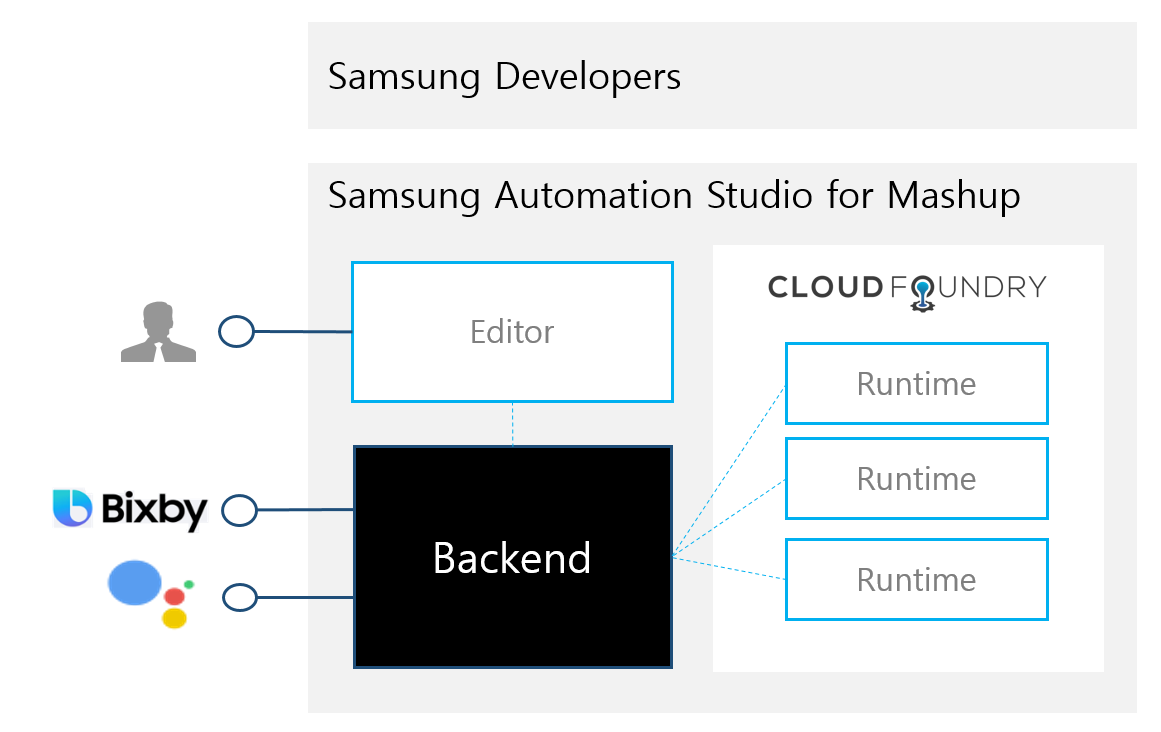Select the Editor box
Screen dimensions: 1161x732
pyautogui.click(x=512, y=332)
